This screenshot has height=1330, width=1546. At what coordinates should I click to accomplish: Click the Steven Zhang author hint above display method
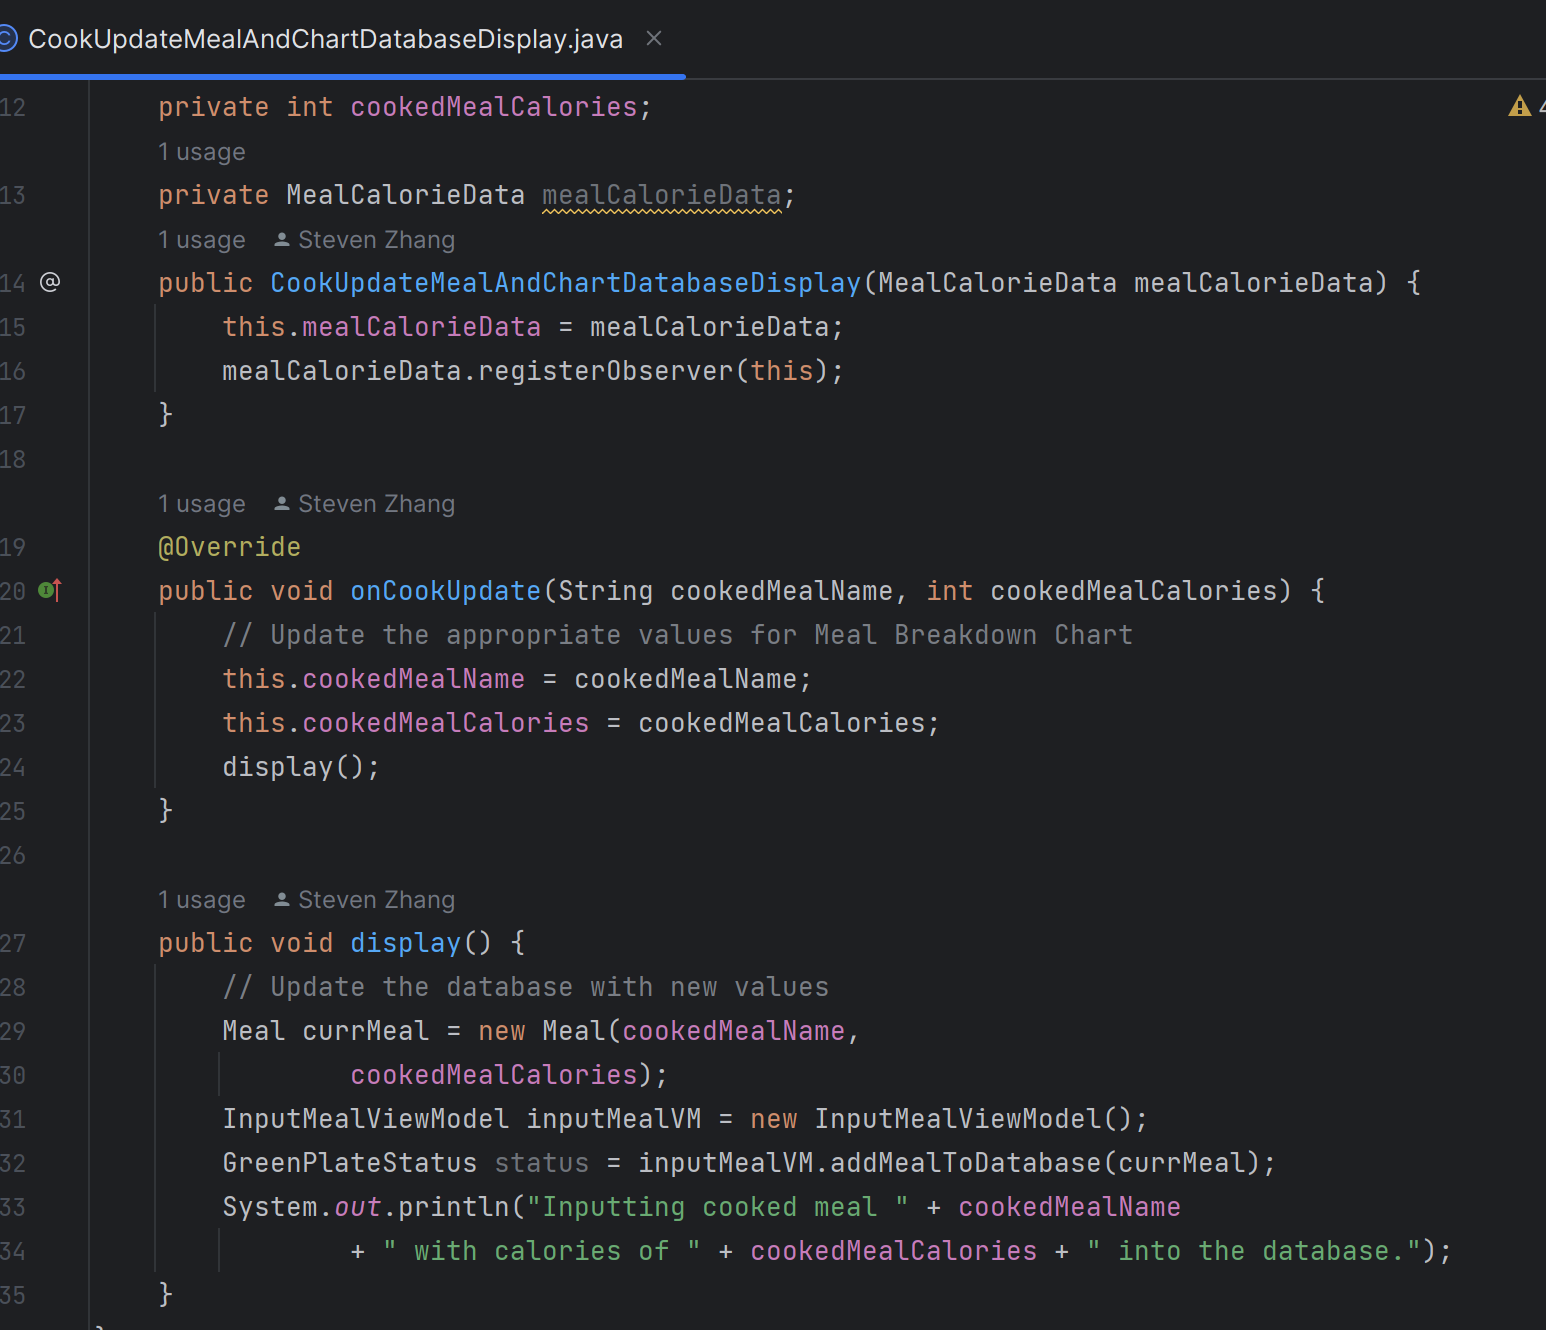tap(364, 900)
